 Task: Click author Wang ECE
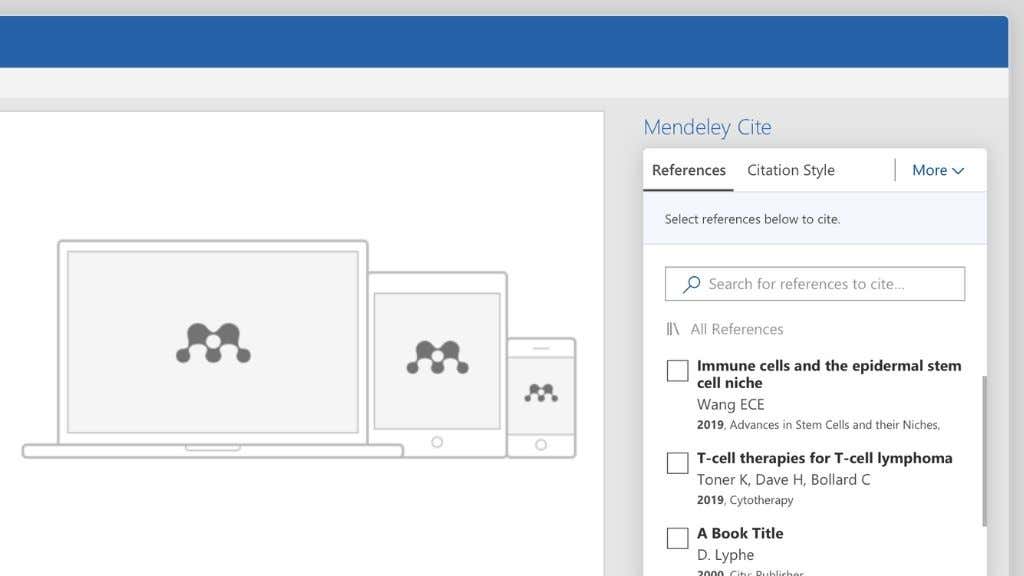click(x=730, y=405)
